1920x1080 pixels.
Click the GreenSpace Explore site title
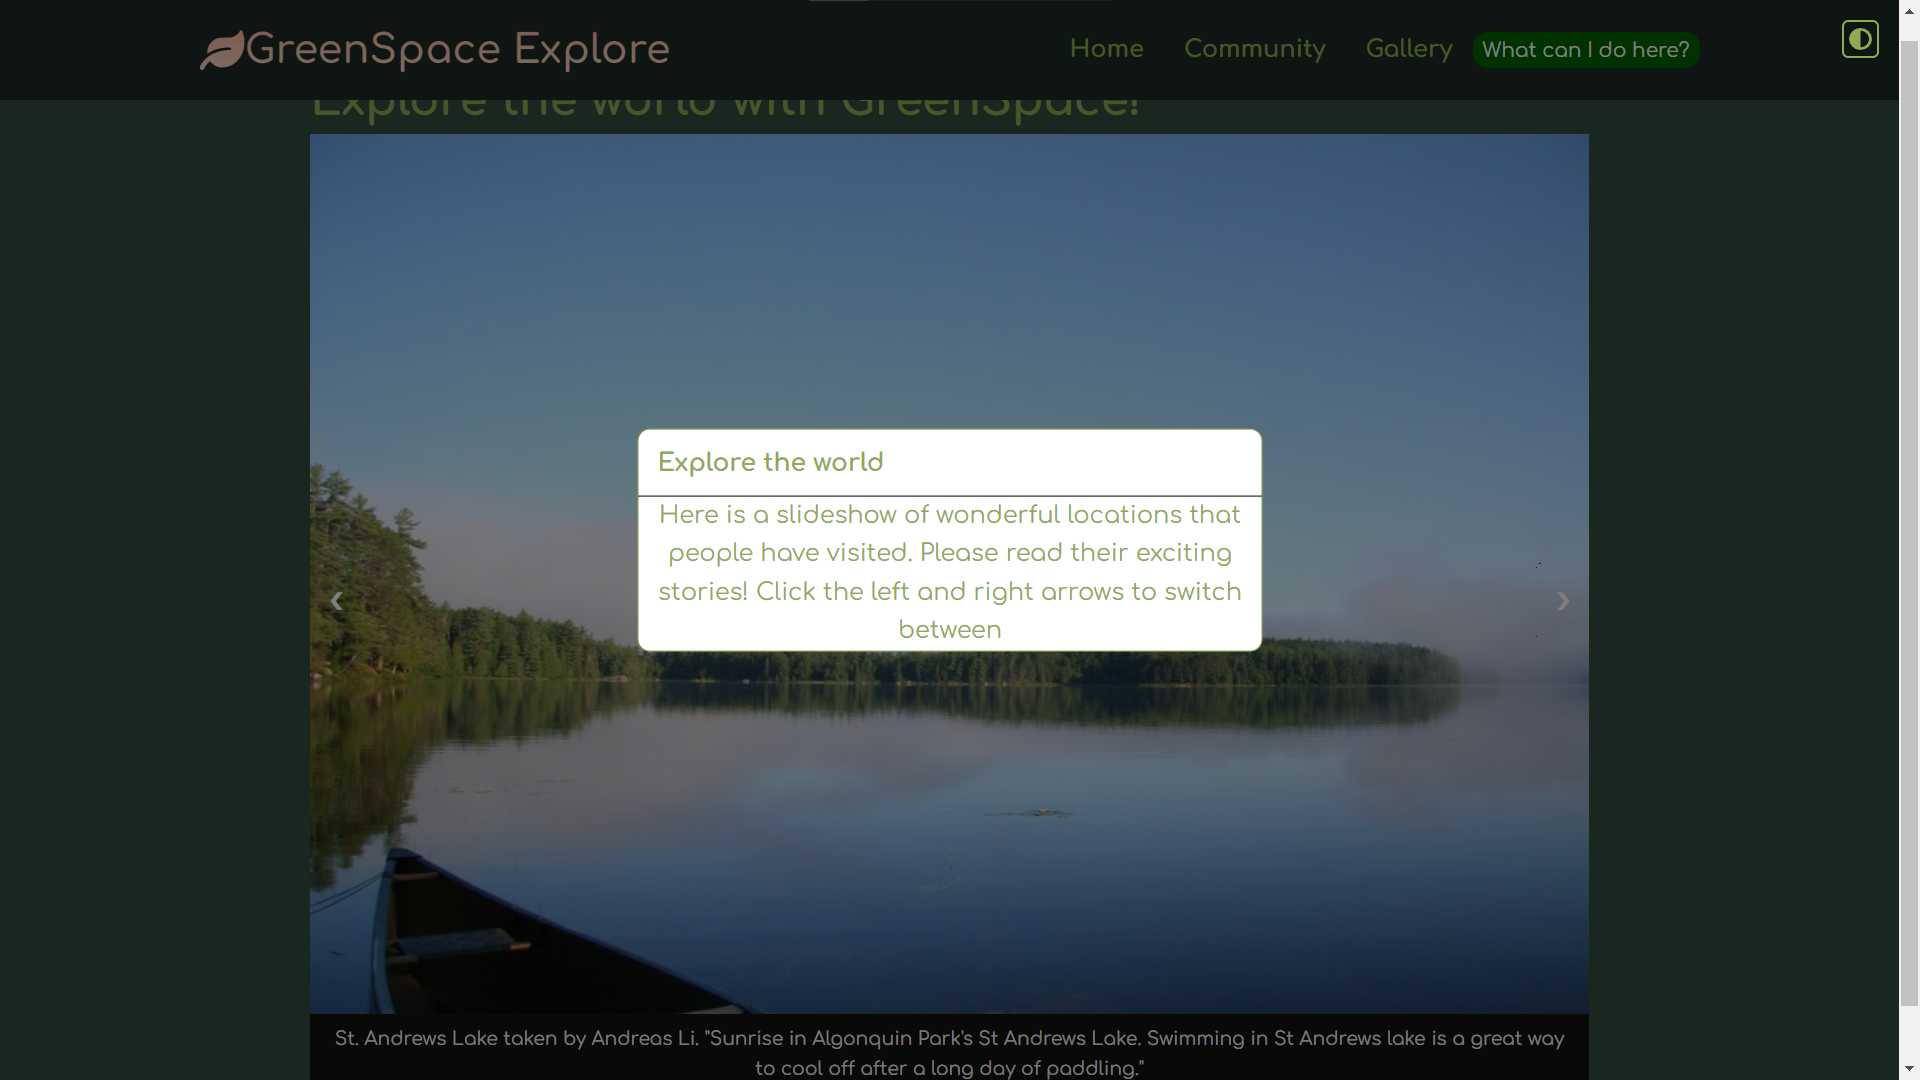coord(457,50)
